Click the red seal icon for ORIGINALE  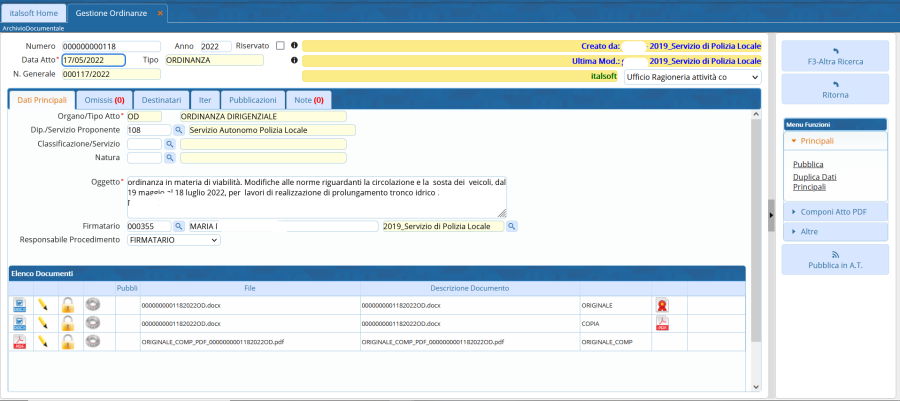coord(661,304)
